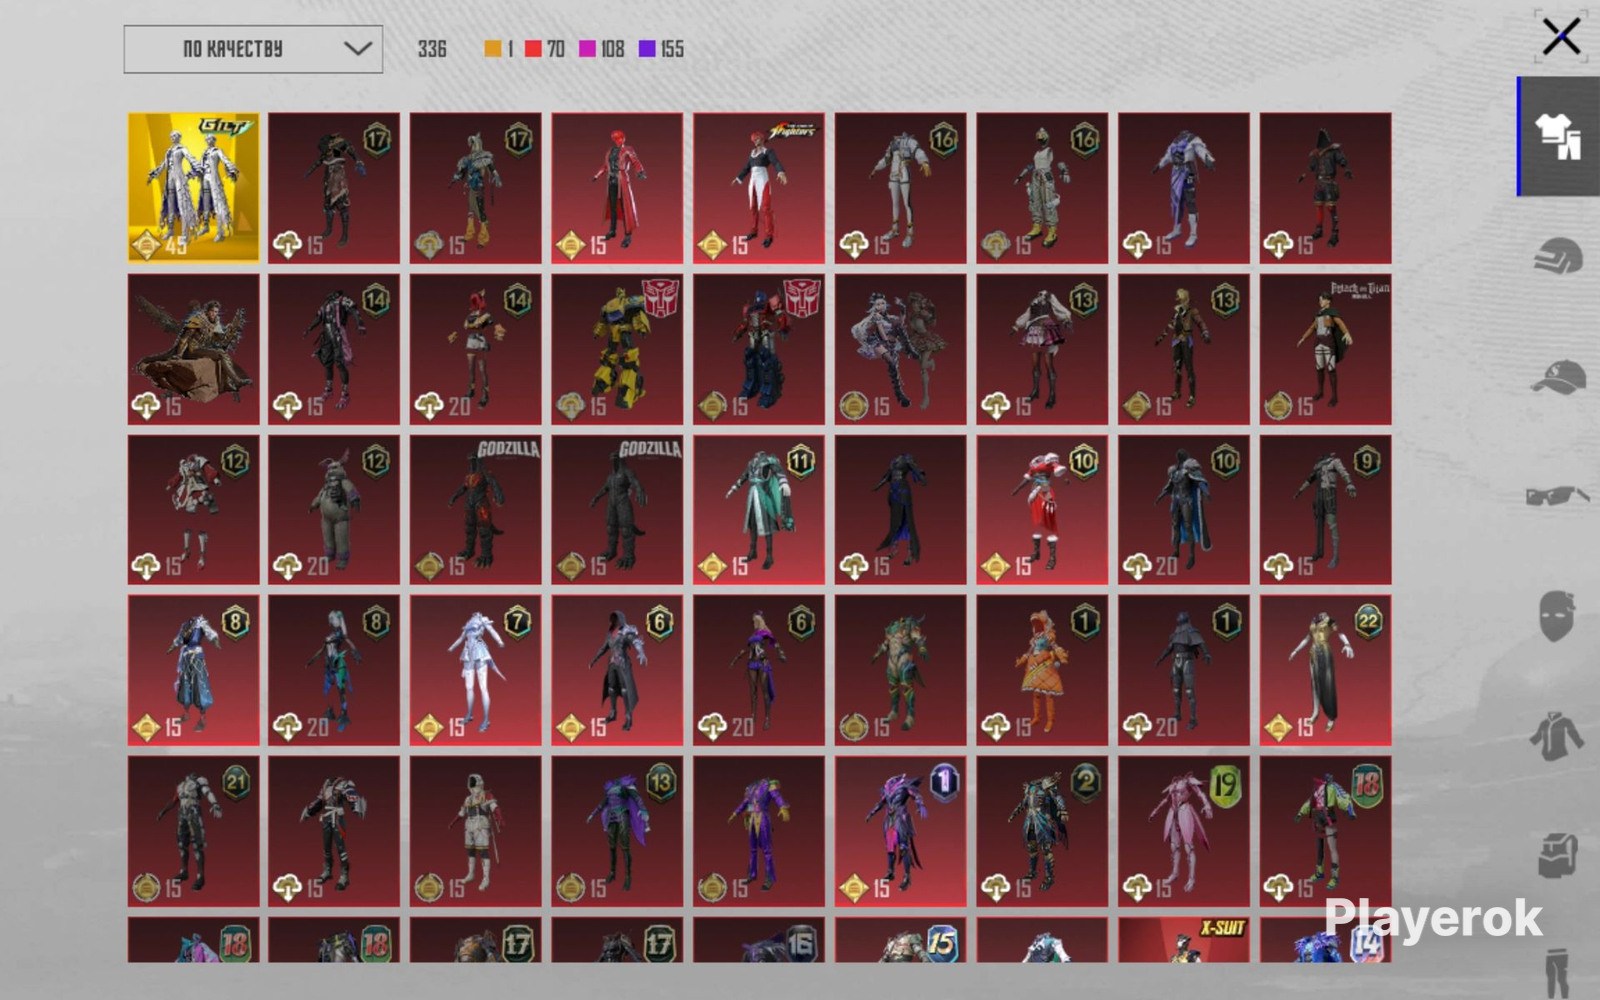Viewport: 1600px width, 1000px height.
Task: Pick the gold-black outfit with badge 22
Action: tap(1325, 670)
